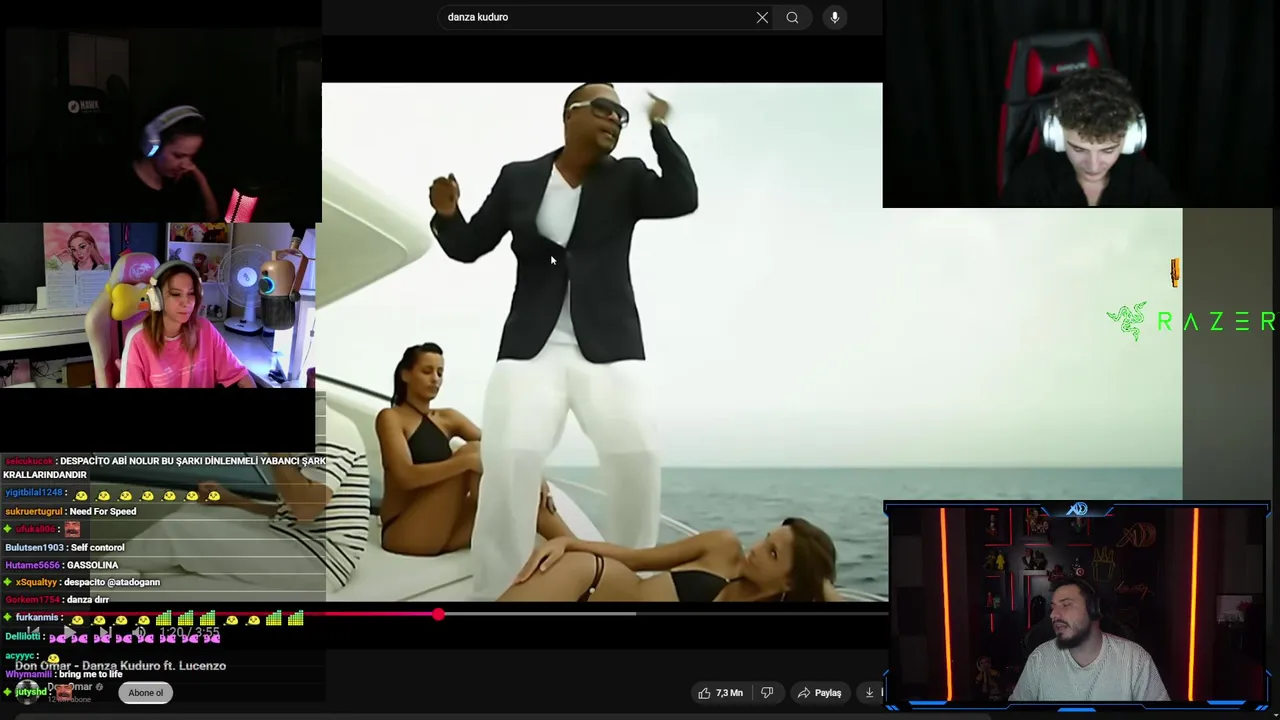This screenshot has height=720, width=1280.
Task: Click the channel avatar beside Abone ol
Action: pyautogui.click(x=28, y=691)
